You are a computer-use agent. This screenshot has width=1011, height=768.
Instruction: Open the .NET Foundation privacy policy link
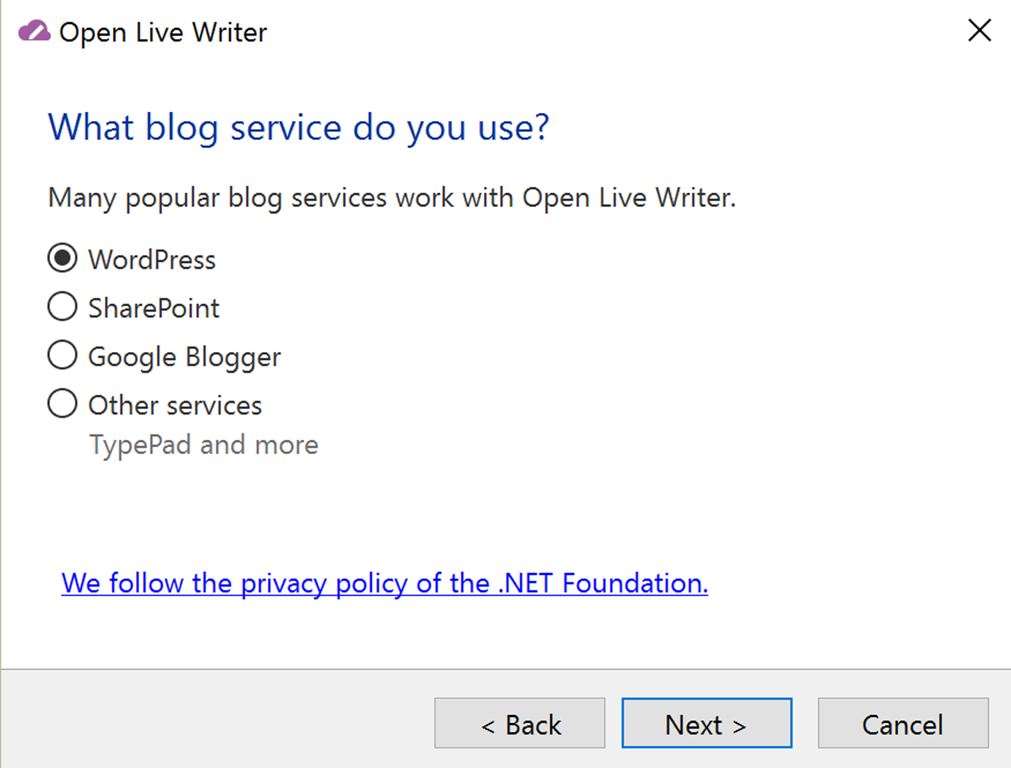pyautogui.click(x=385, y=583)
